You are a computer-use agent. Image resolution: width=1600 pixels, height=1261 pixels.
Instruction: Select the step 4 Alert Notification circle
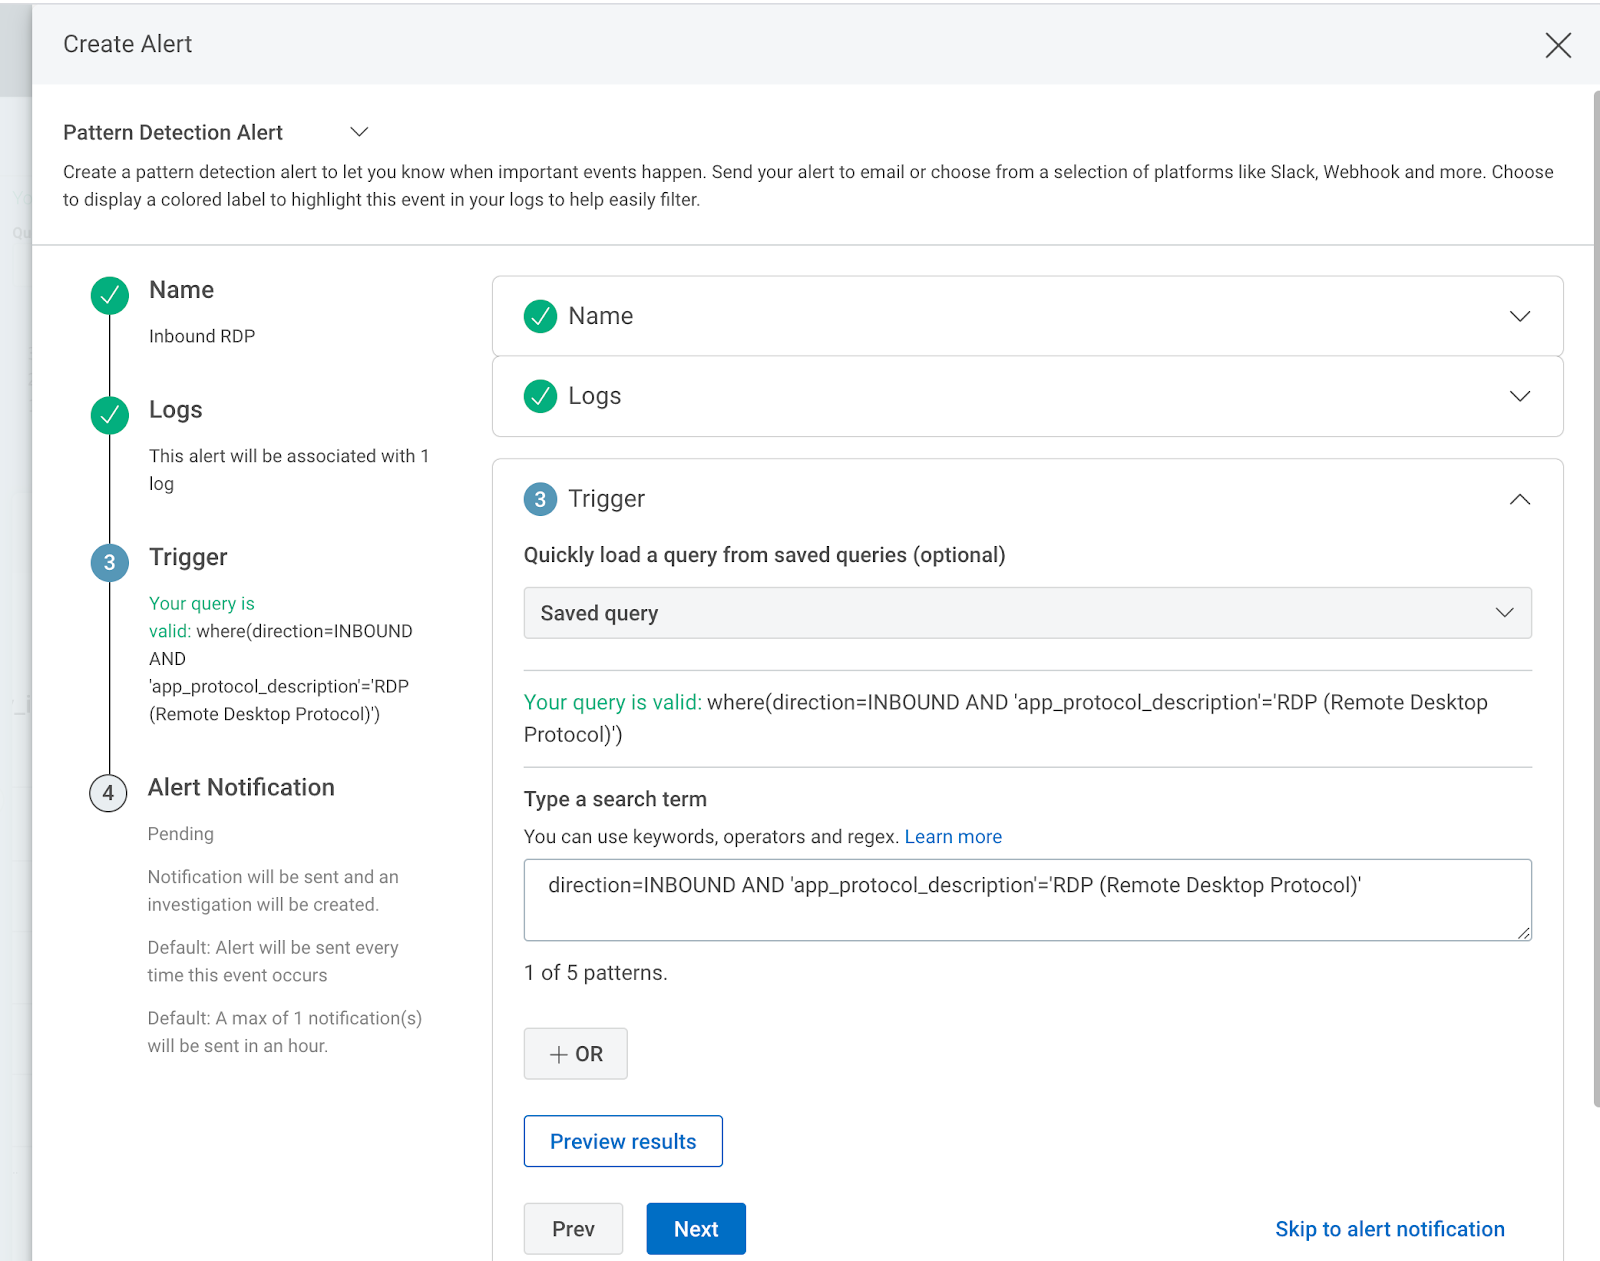tap(108, 793)
